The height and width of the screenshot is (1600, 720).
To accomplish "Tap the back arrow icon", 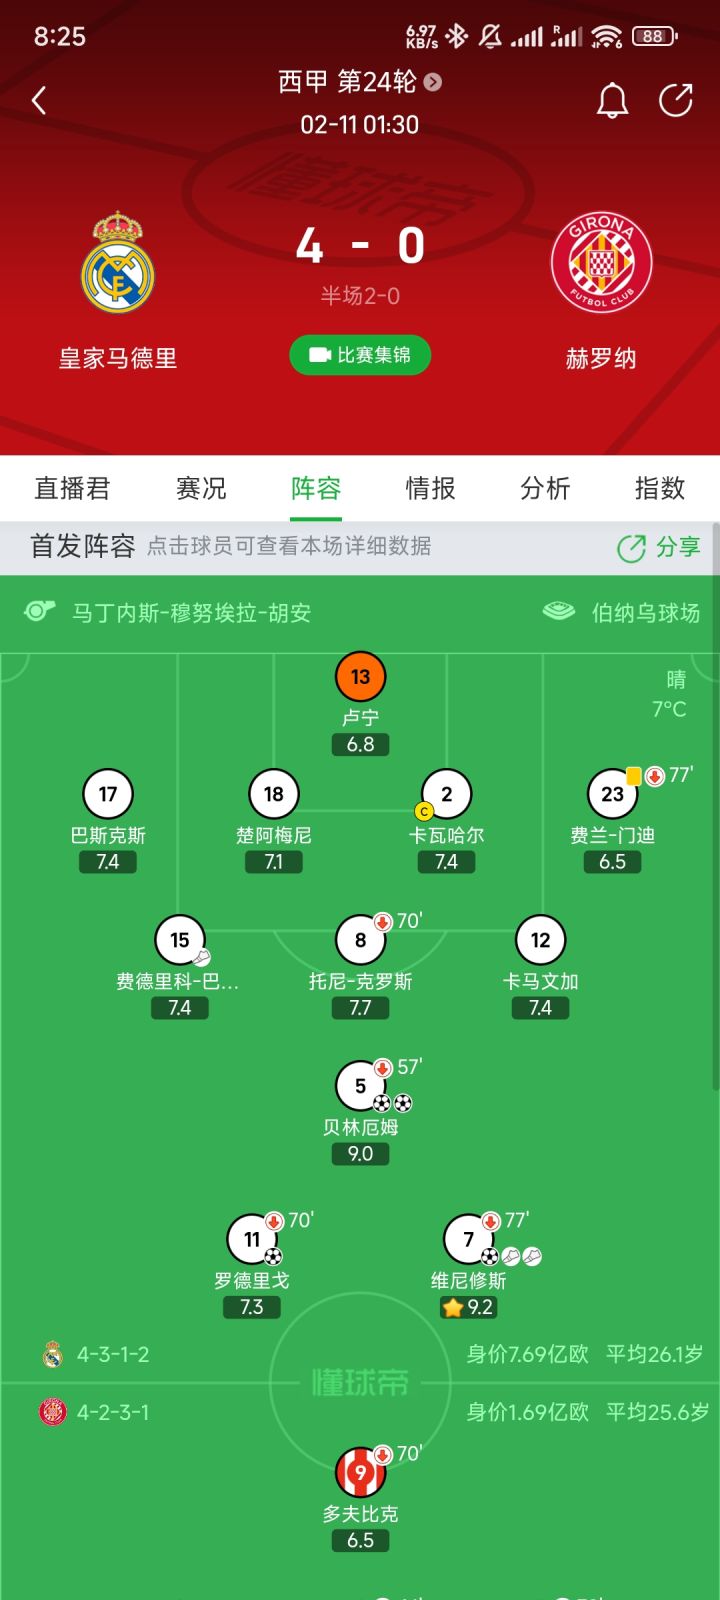I will [39, 100].
